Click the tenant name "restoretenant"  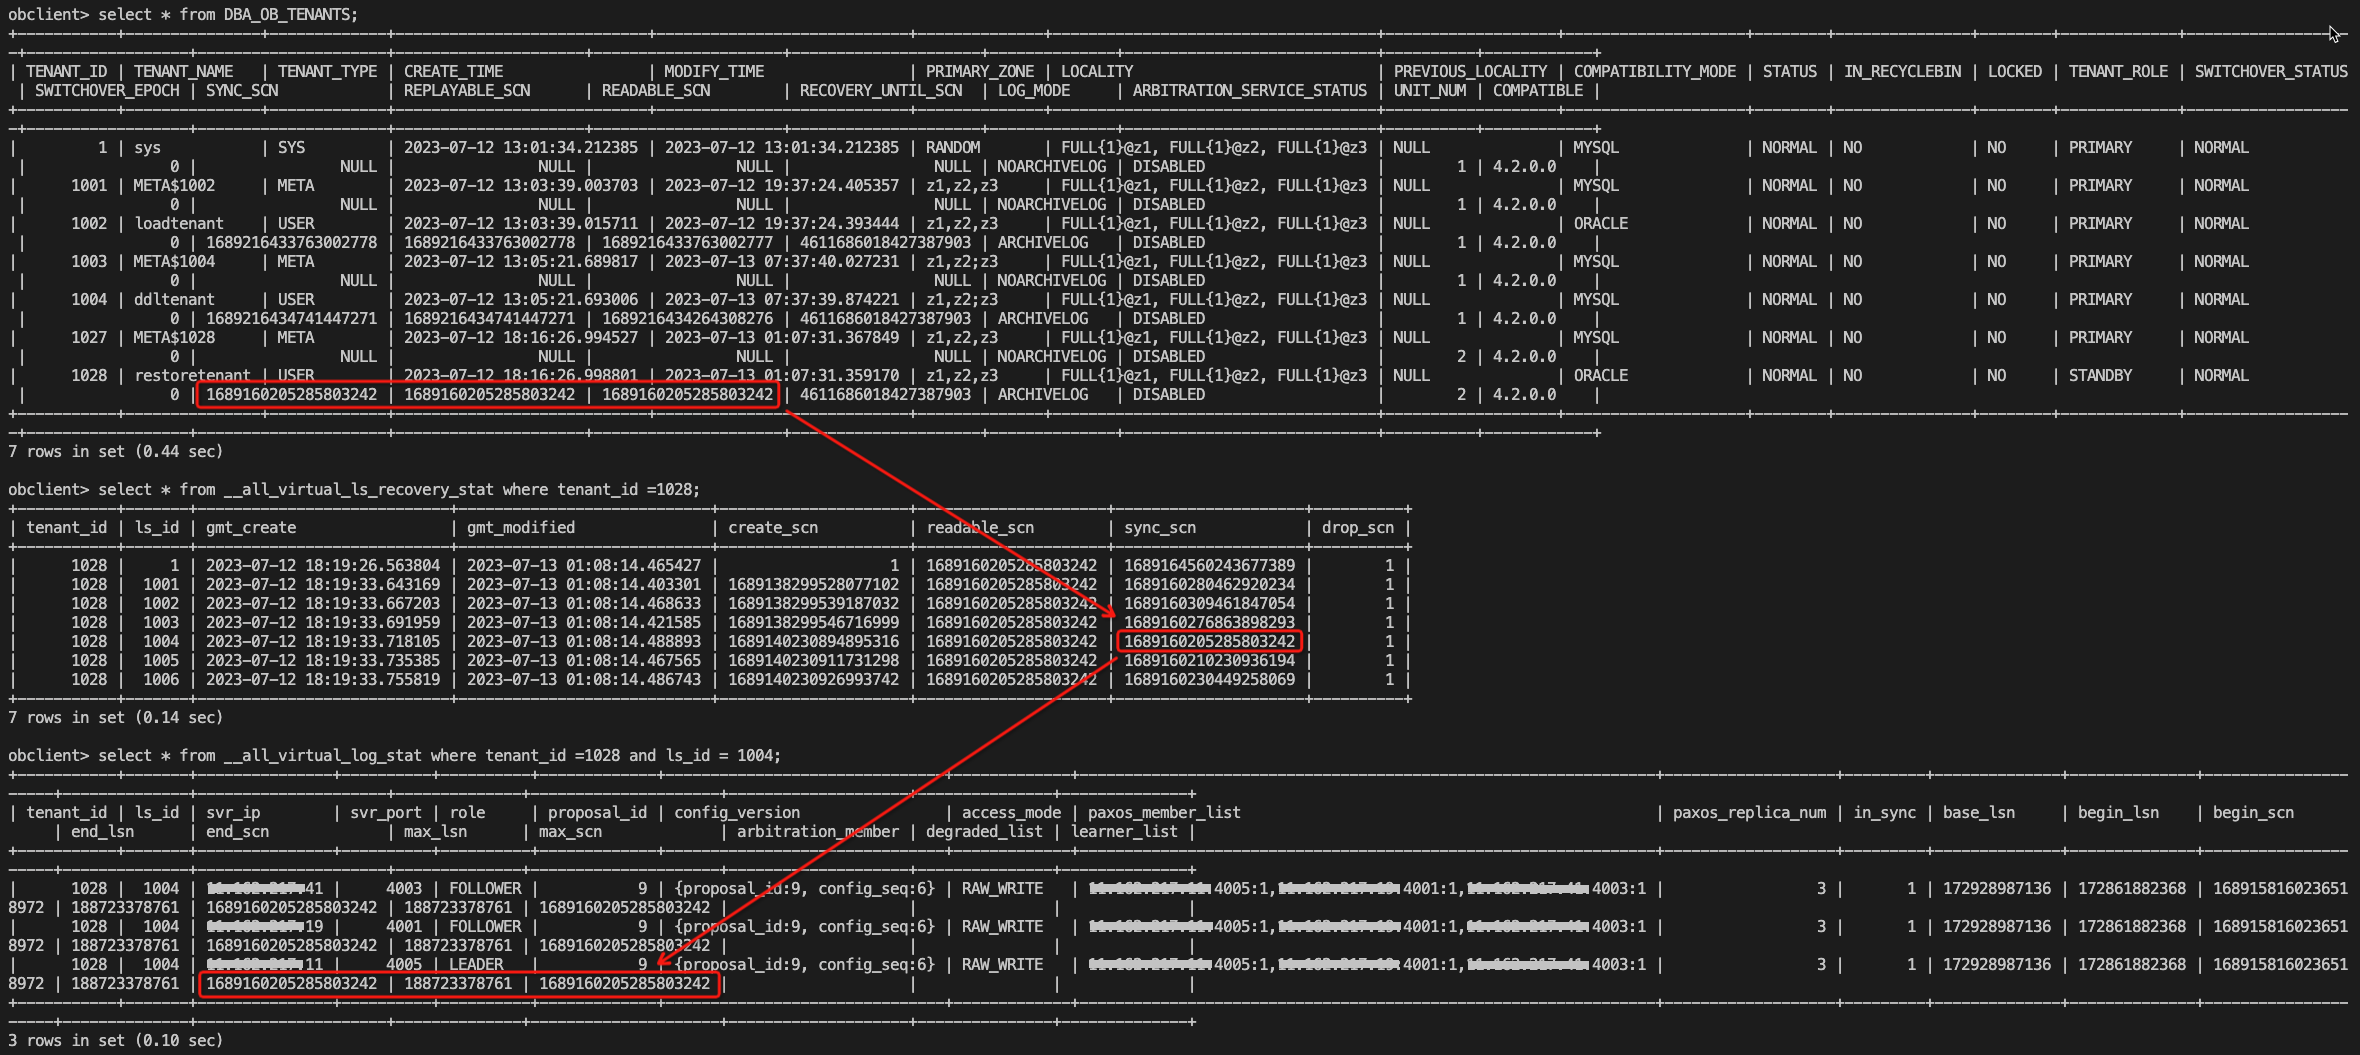click(x=192, y=375)
